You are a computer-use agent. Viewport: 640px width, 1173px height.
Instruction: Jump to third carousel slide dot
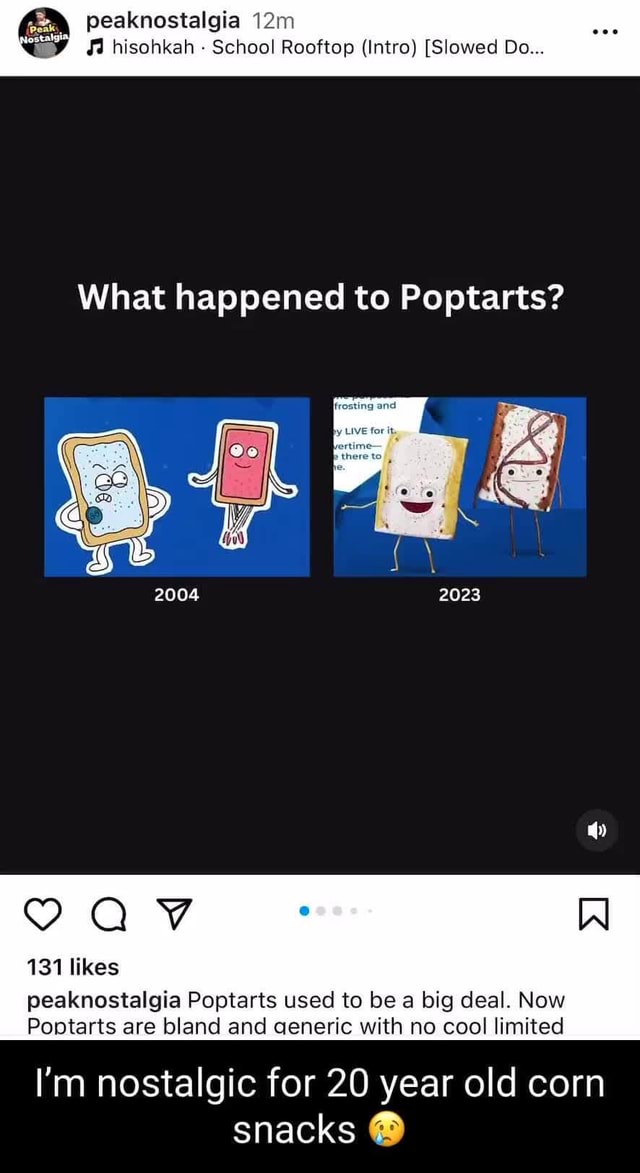point(337,910)
